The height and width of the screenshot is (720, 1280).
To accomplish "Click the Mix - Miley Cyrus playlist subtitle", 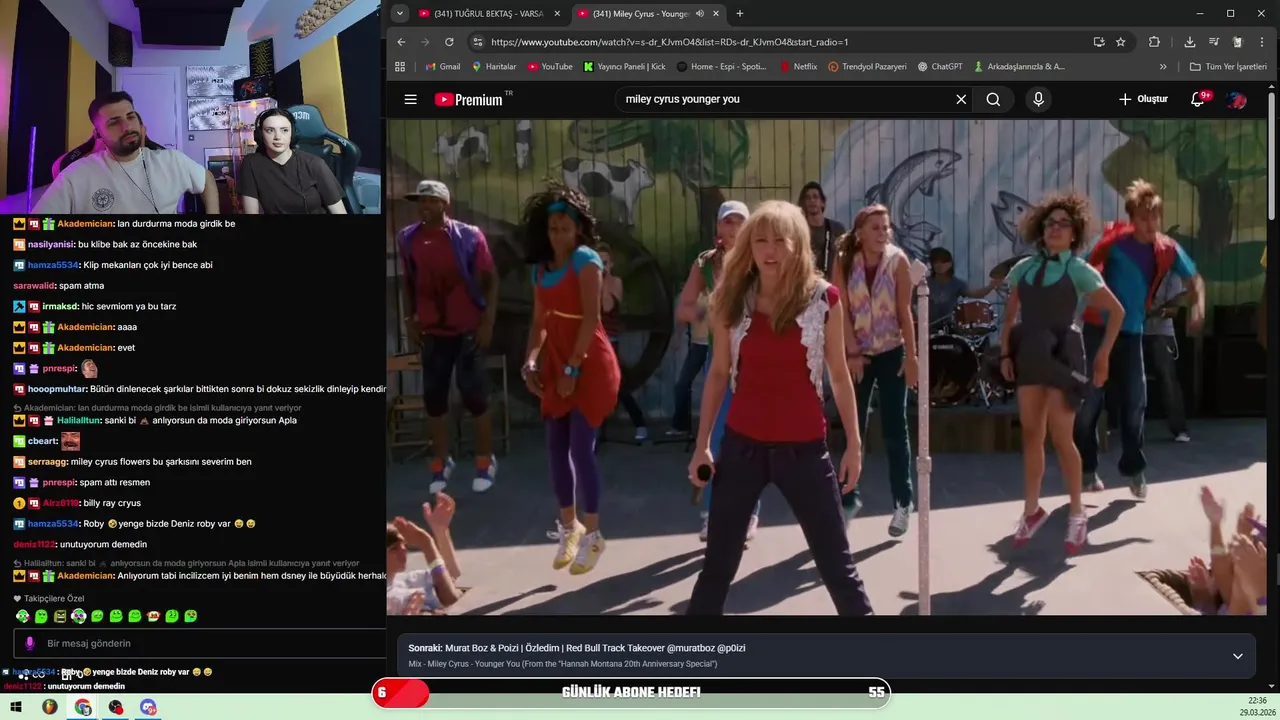I will (563, 664).
